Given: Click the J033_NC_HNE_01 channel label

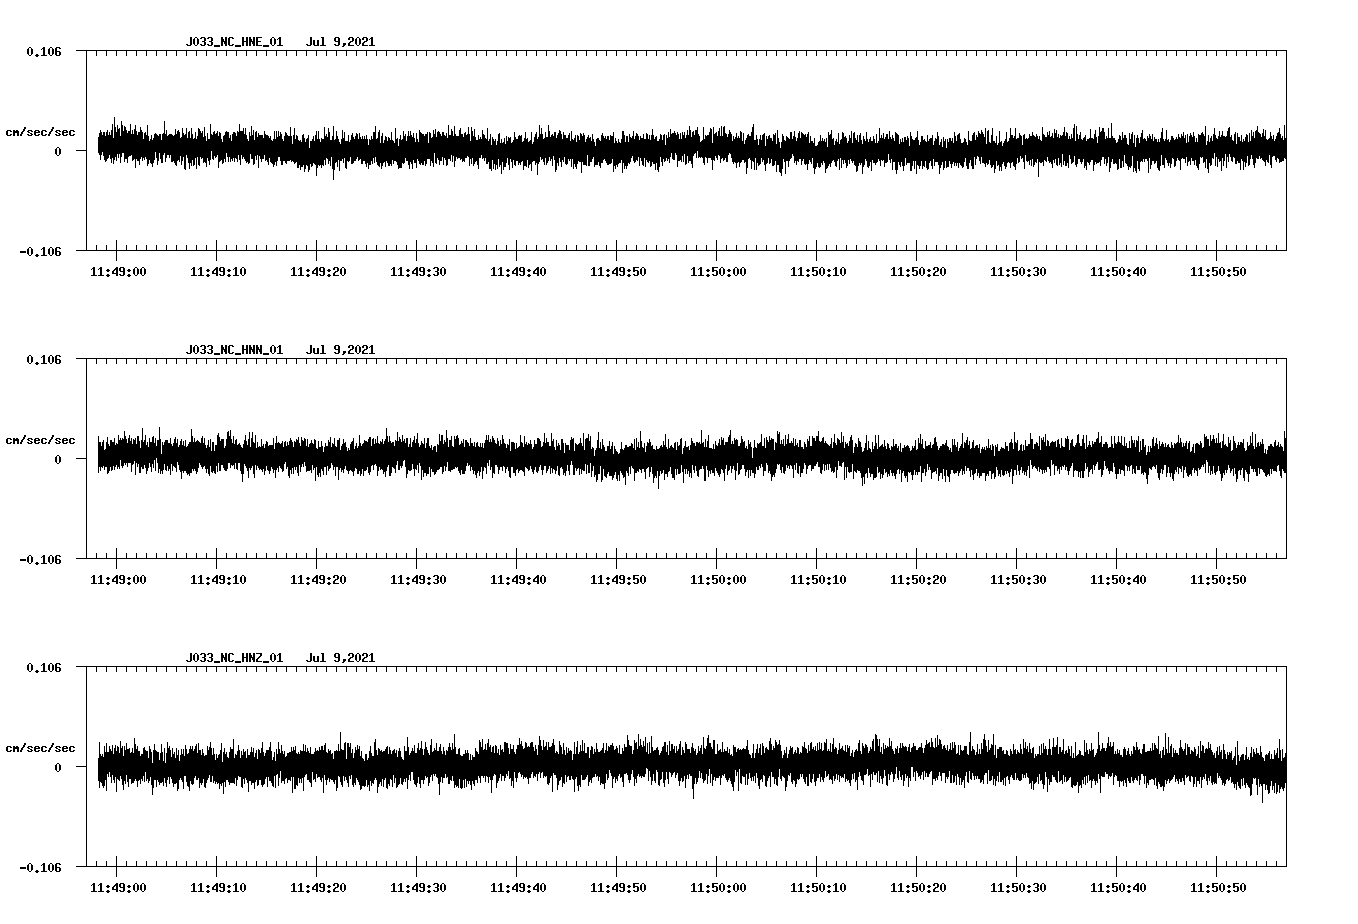Looking at the screenshot, I should [x=232, y=42].
